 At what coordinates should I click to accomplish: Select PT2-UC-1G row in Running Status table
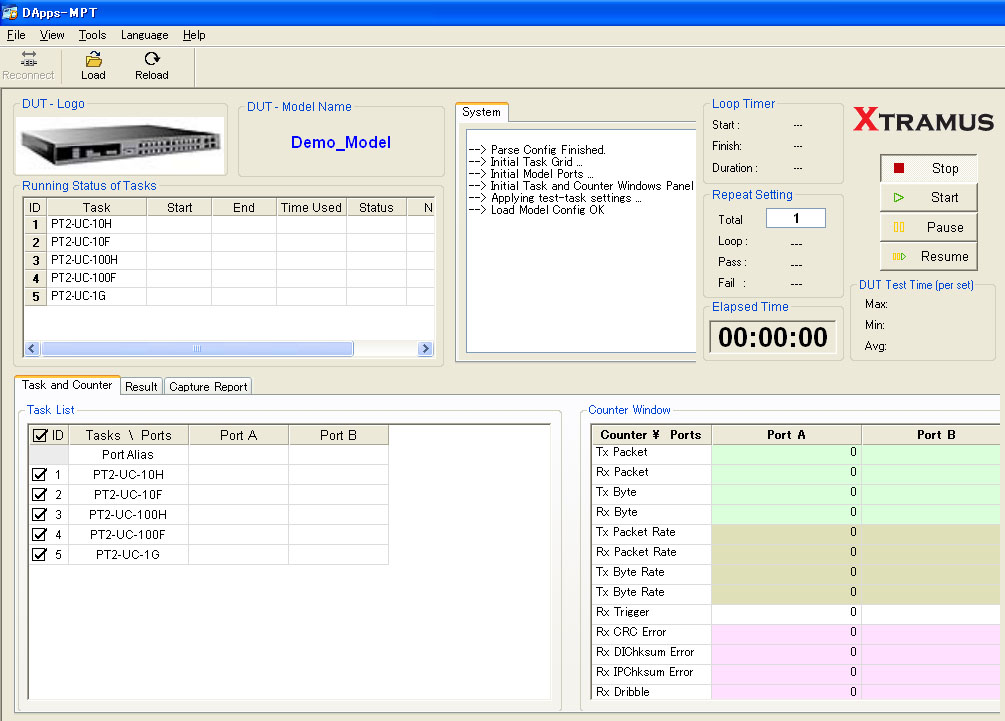[229, 296]
